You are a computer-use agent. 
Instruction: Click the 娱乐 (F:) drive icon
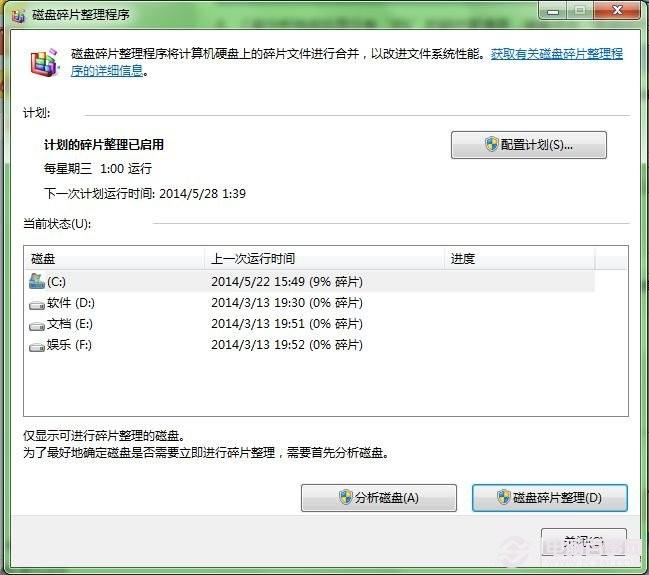pos(37,347)
